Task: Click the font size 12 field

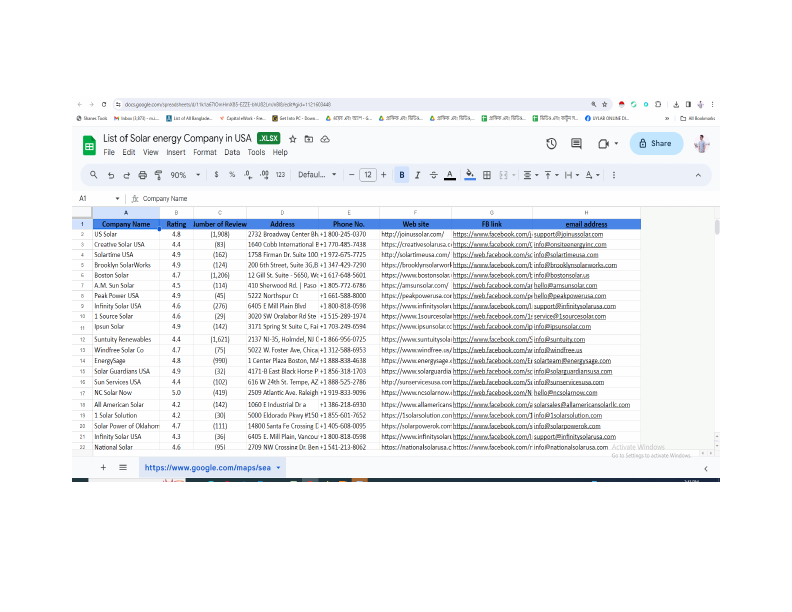Action: coord(368,175)
